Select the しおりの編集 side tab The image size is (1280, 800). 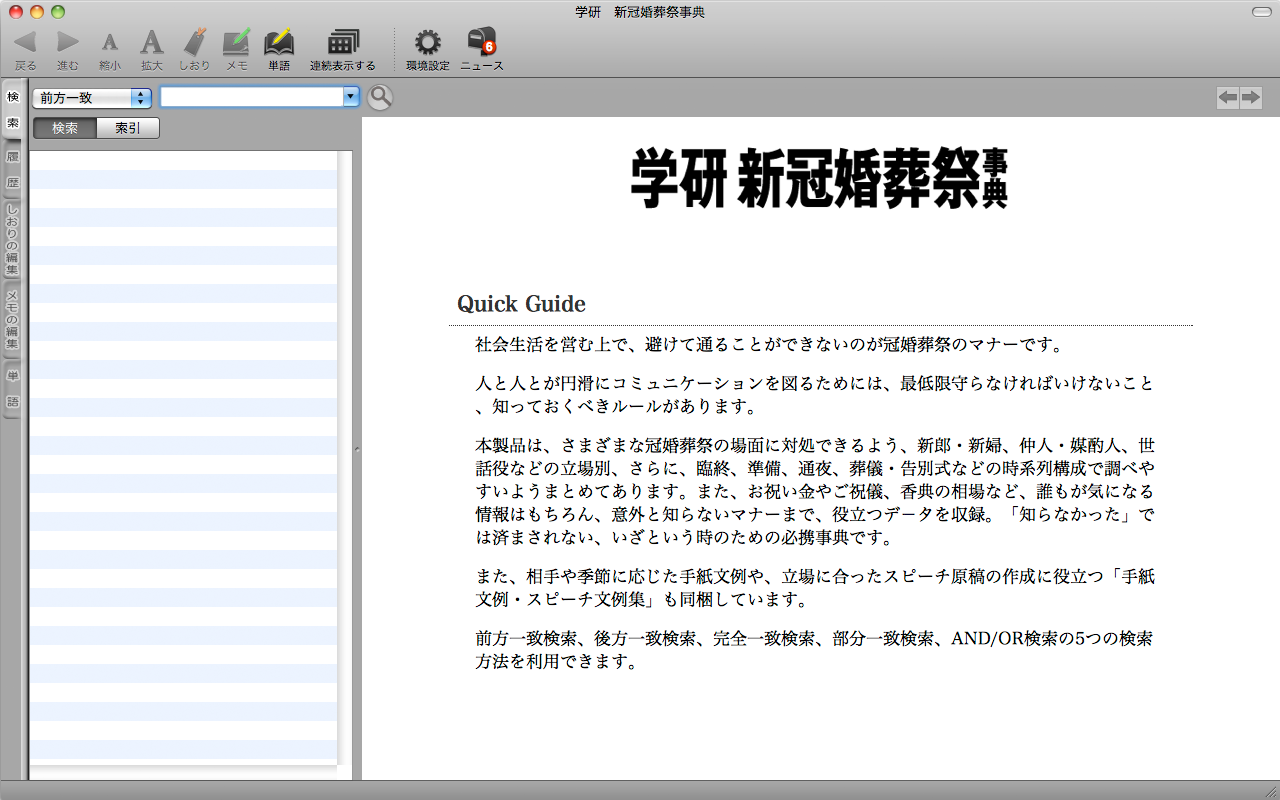13,240
